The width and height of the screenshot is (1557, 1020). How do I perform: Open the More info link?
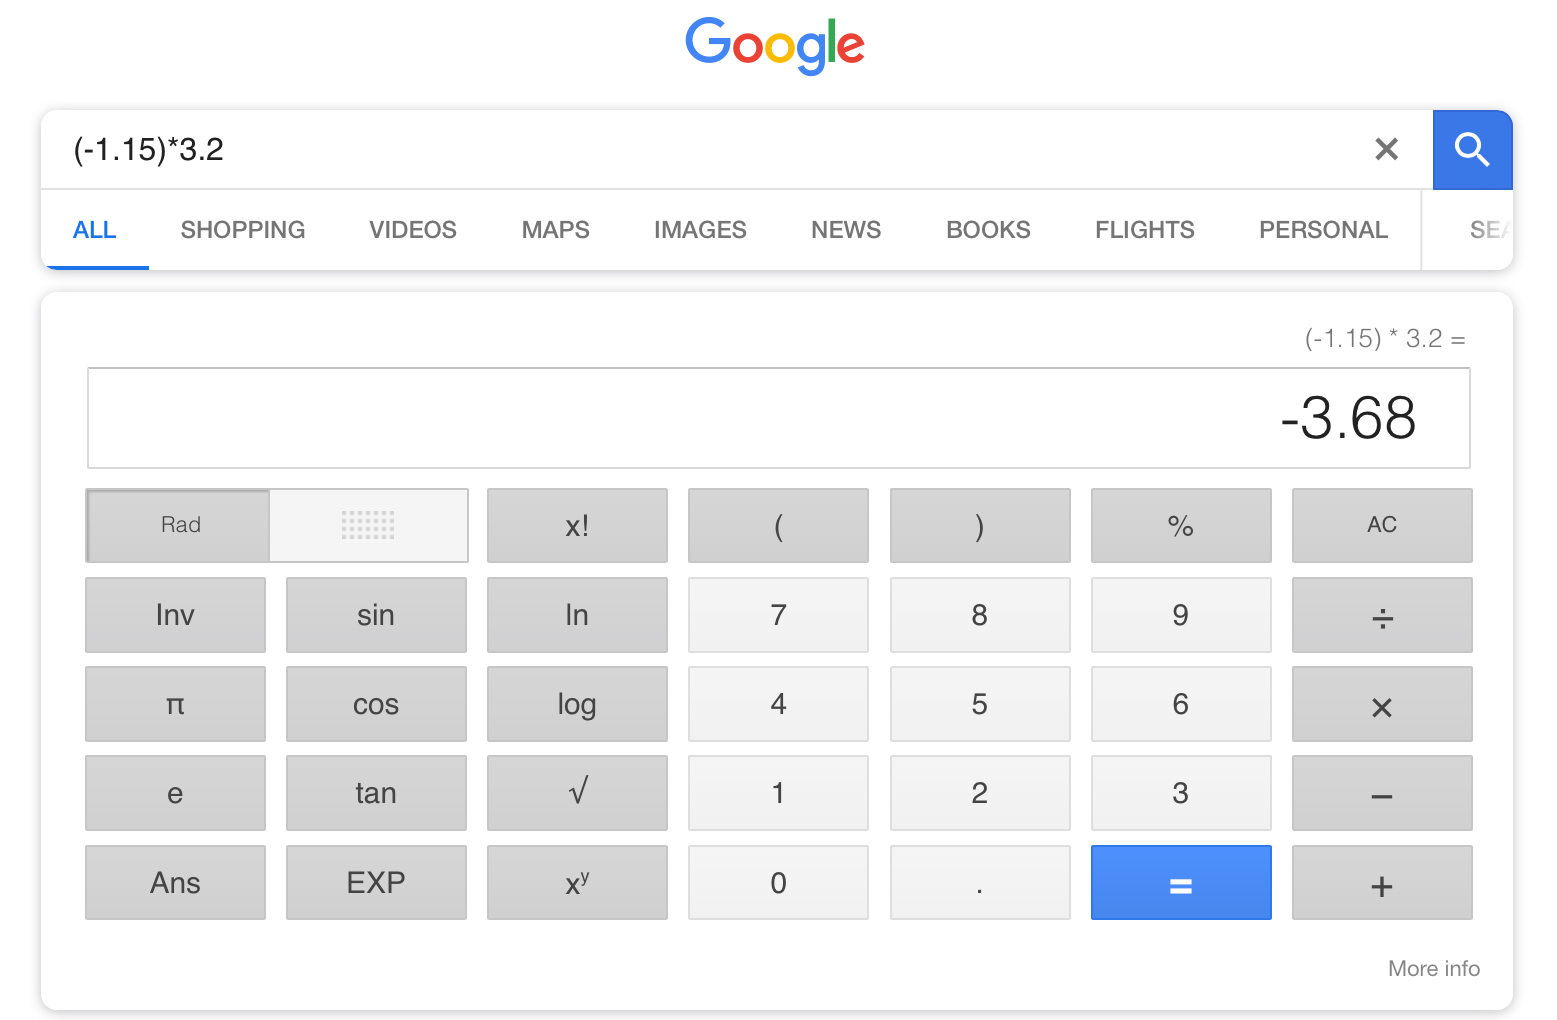pyautogui.click(x=1434, y=968)
